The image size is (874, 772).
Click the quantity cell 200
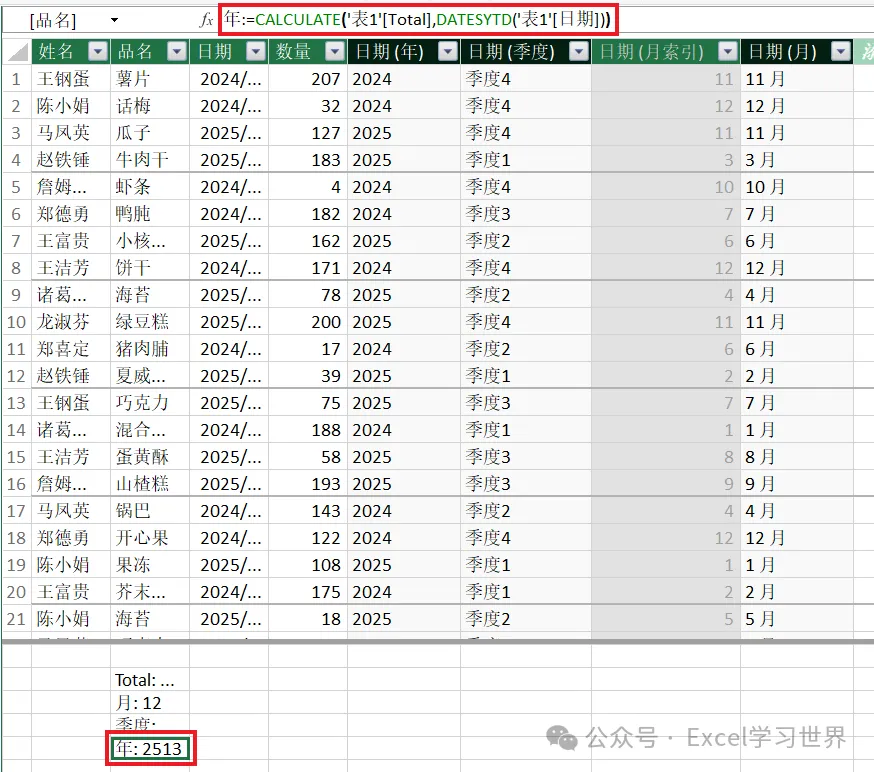(308, 322)
